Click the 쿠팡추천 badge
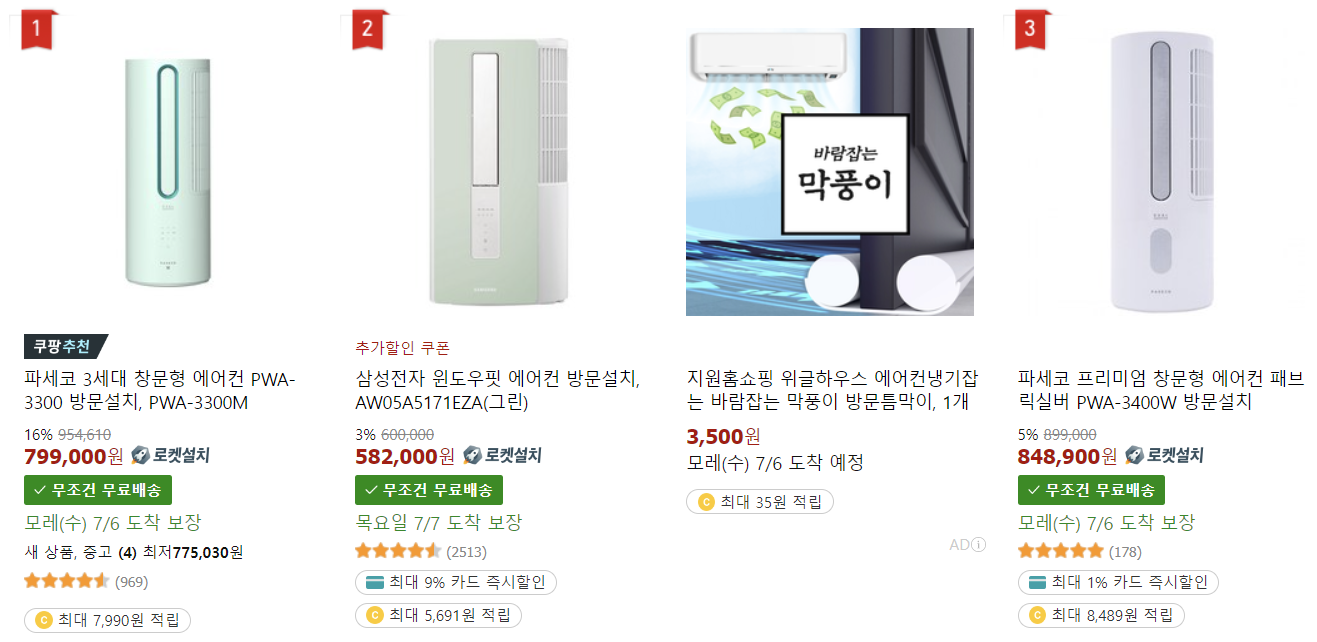Viewport: 1317px width, 642px height. [64, 347]
